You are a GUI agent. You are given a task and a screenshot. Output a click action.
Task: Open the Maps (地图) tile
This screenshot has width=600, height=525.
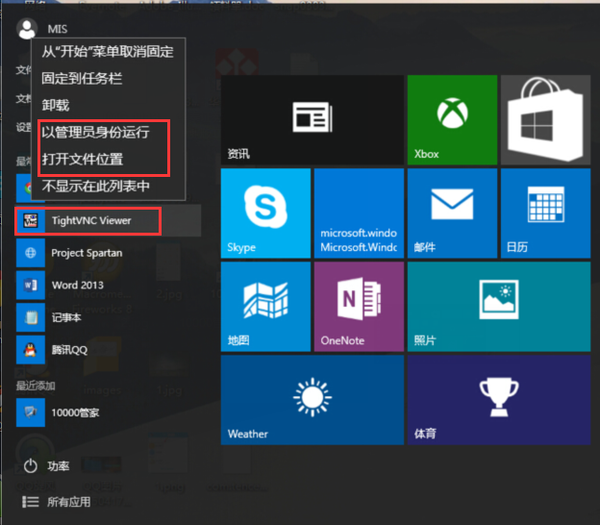click(266, 307)
